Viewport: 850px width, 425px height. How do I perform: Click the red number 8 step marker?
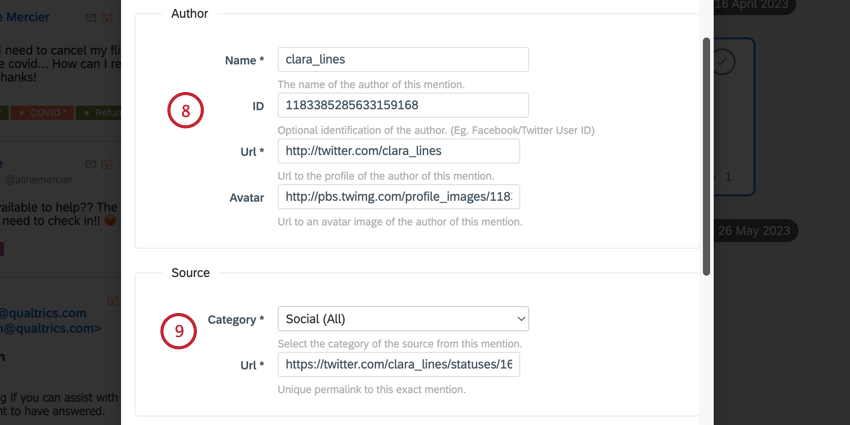coord(185,111)
